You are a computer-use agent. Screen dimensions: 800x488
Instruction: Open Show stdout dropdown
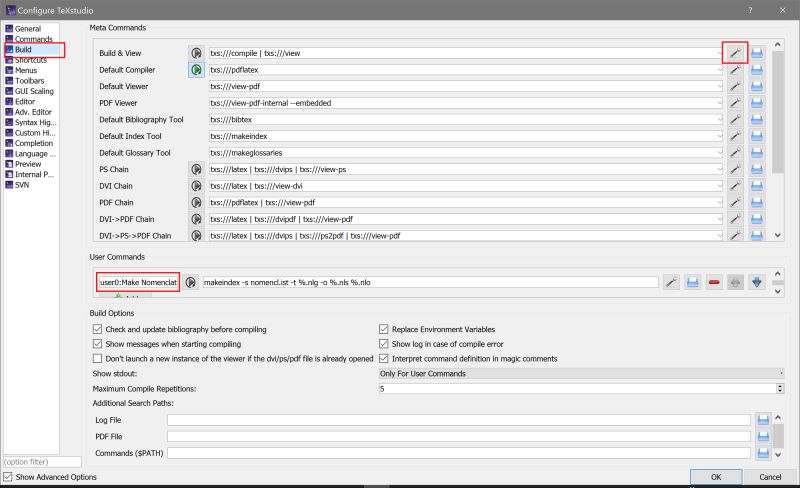[581, 373]
